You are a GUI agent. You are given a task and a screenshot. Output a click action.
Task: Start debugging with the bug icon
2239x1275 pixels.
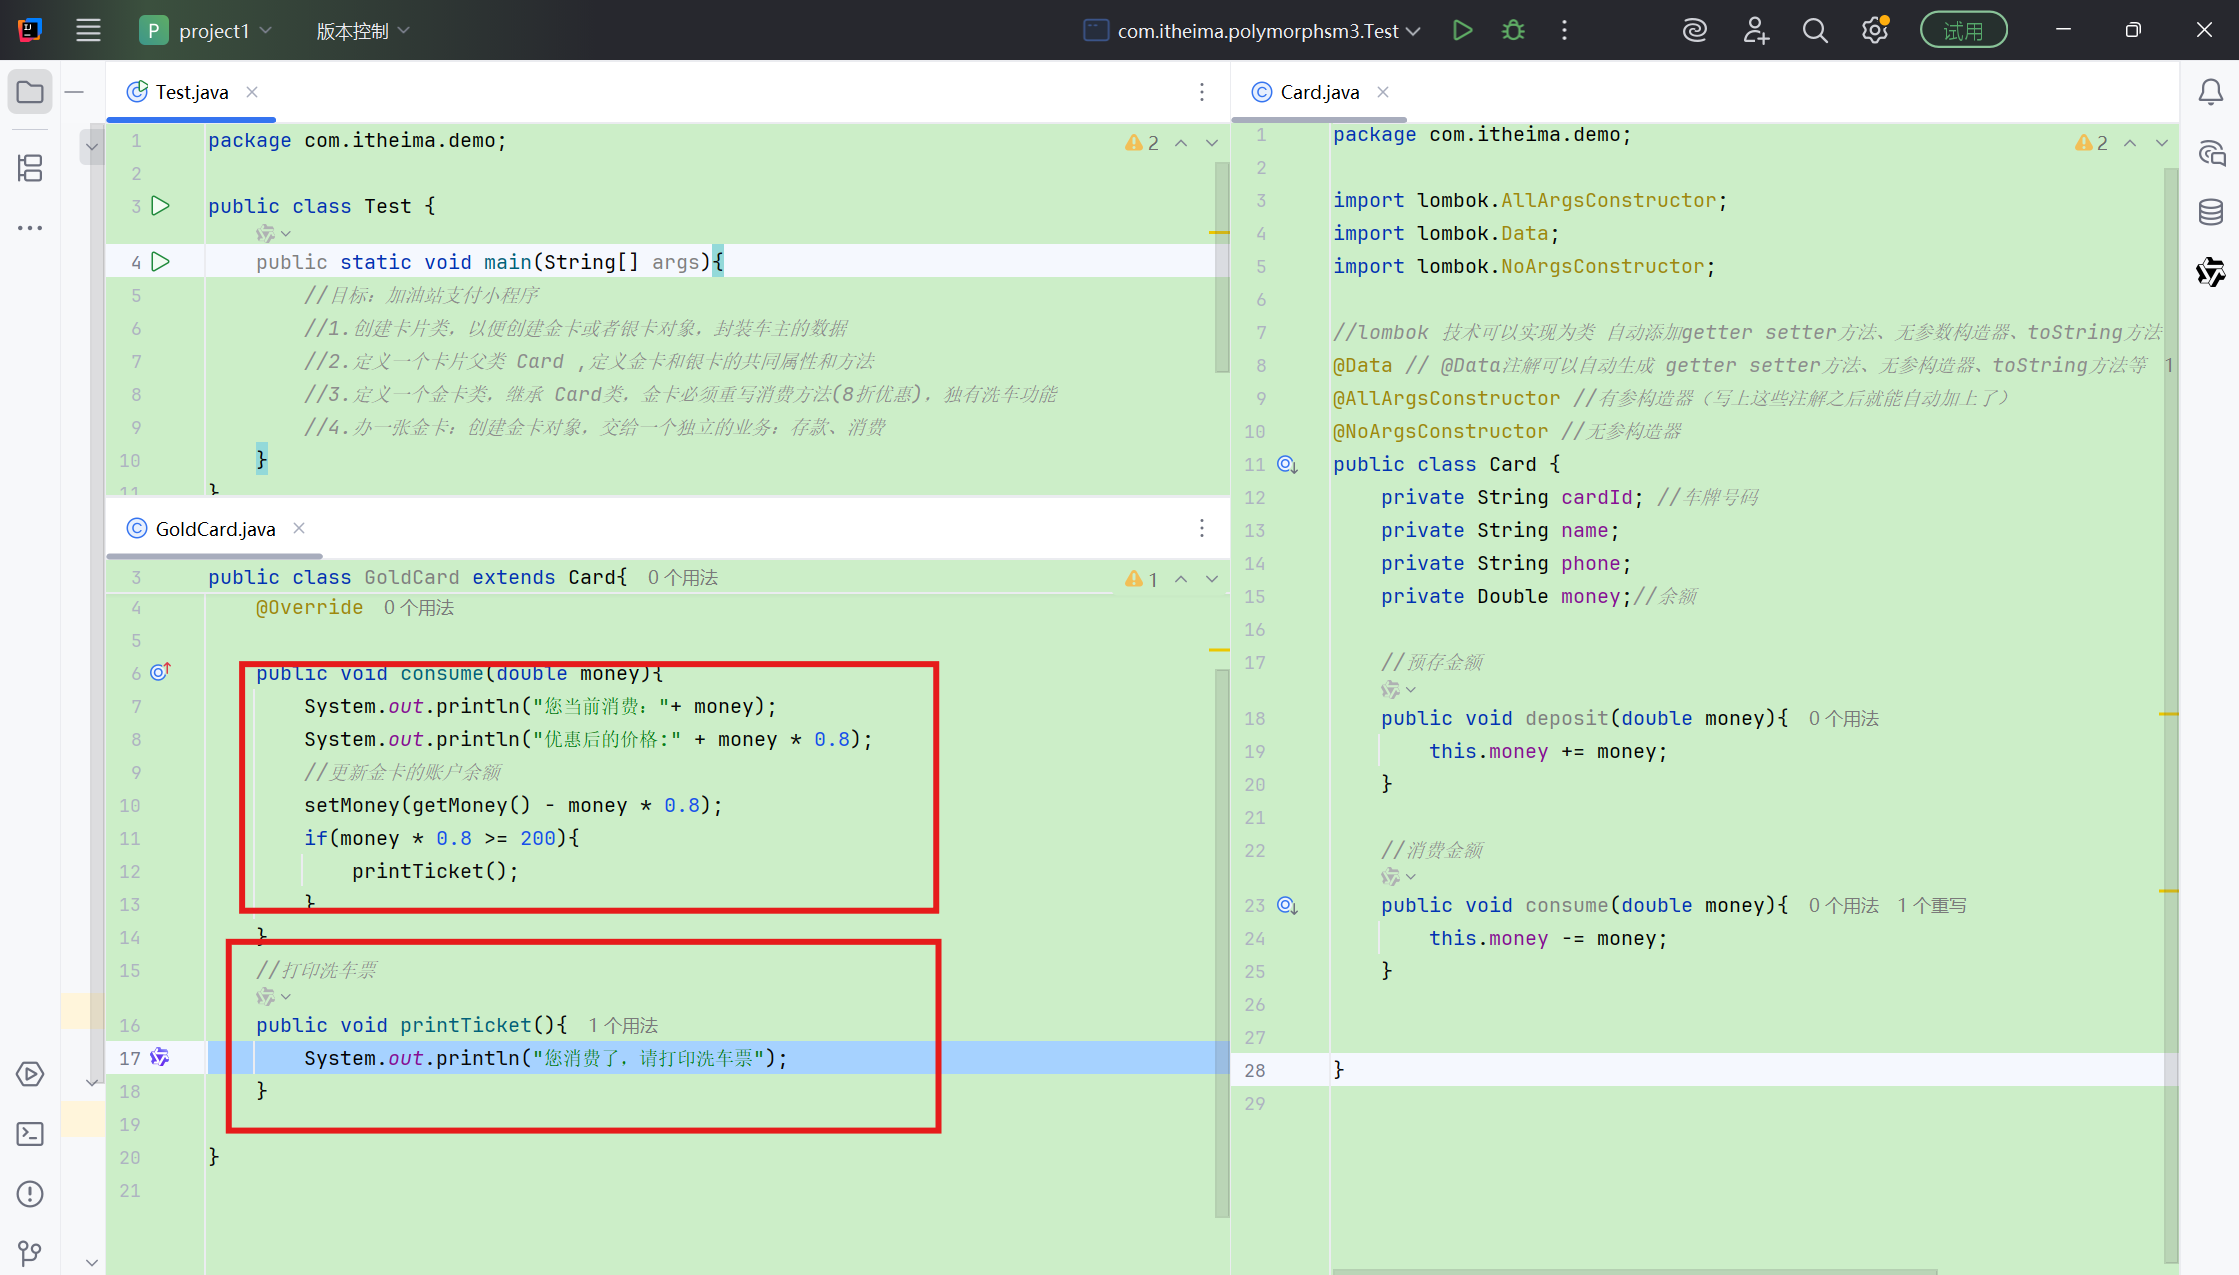click(x=1513, y=30)
